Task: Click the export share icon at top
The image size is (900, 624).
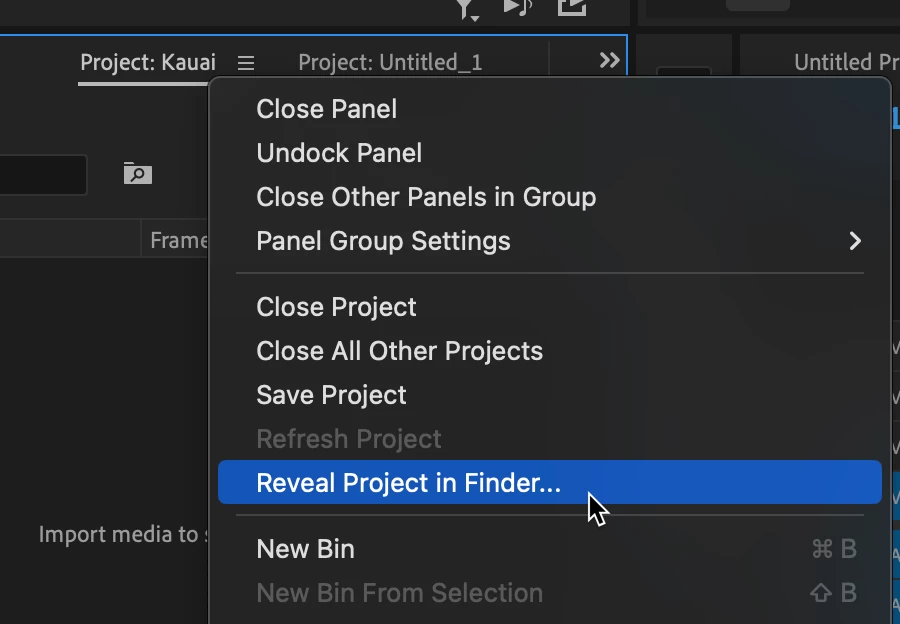Action: [571, 8]
